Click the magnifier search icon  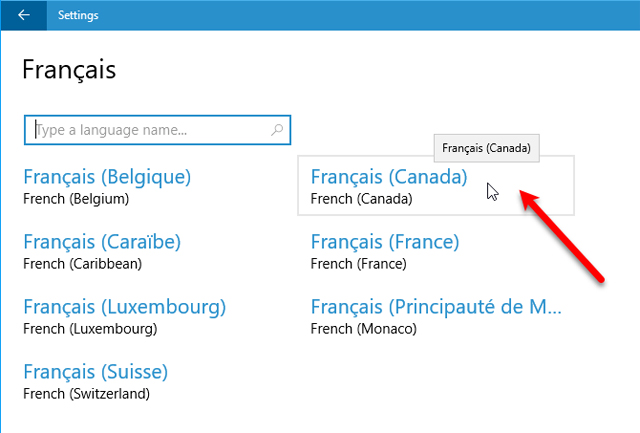pyautogui.click(x=277, y=130)
